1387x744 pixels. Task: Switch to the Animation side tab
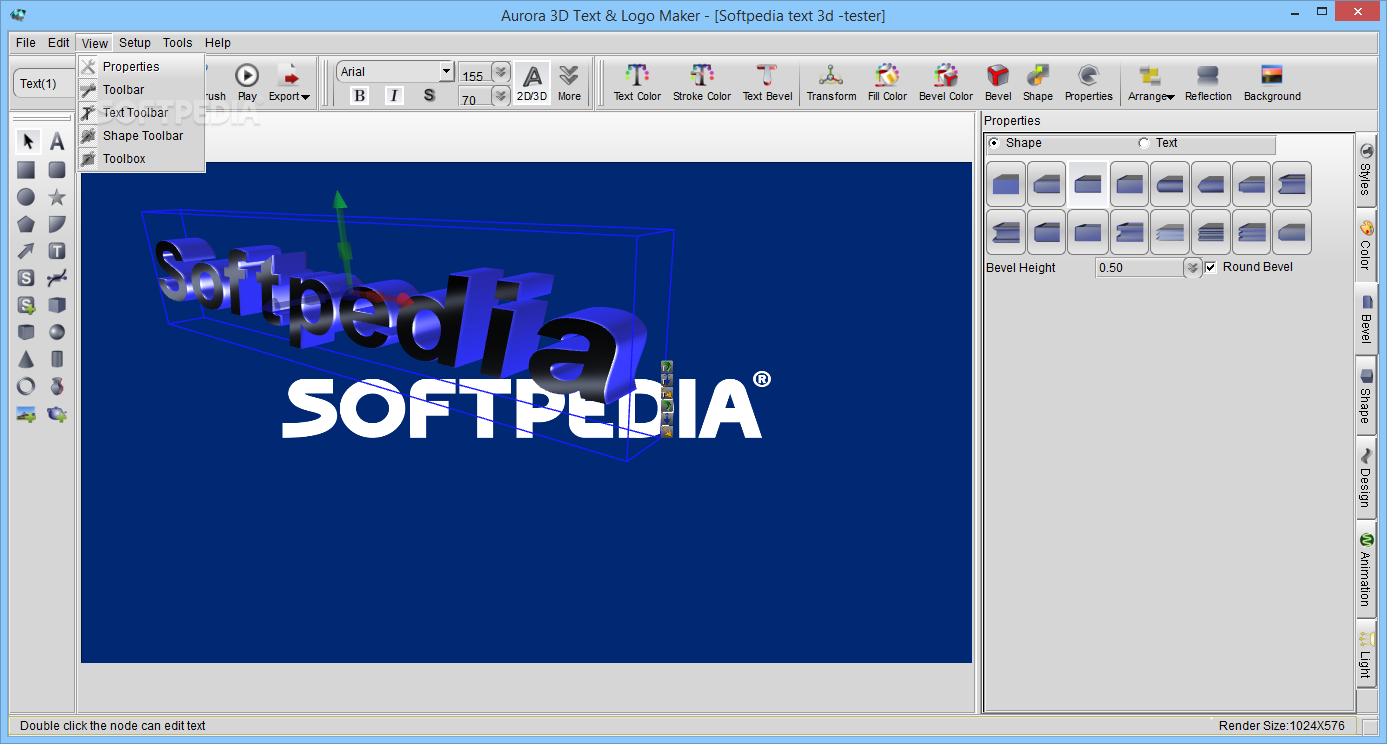[1366, 568]
